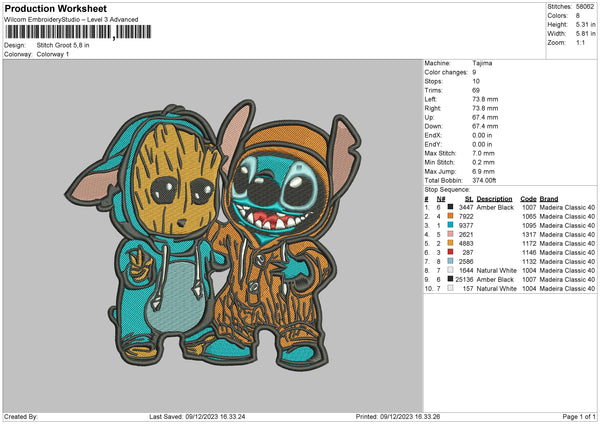Viewport: 600px width, 424px height.
Task: Click 'Madeira Classic 40' in stop row 3
Action: click(567, 225)
